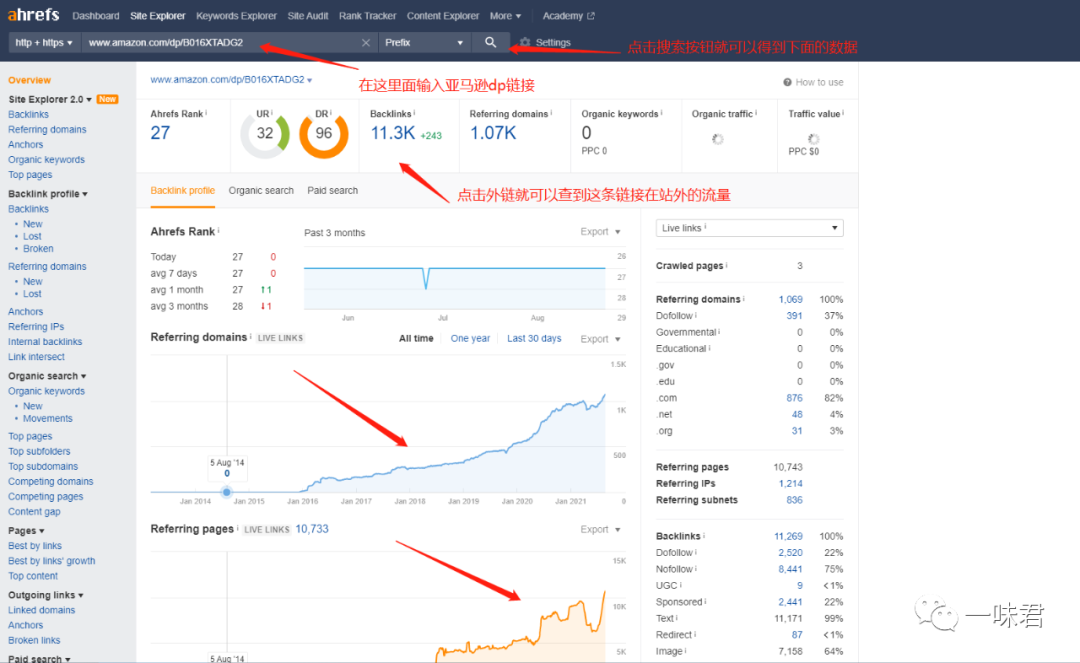Open the Dashboard menu item
Viewport: 1080px width, 663px height.
point(96,16)
